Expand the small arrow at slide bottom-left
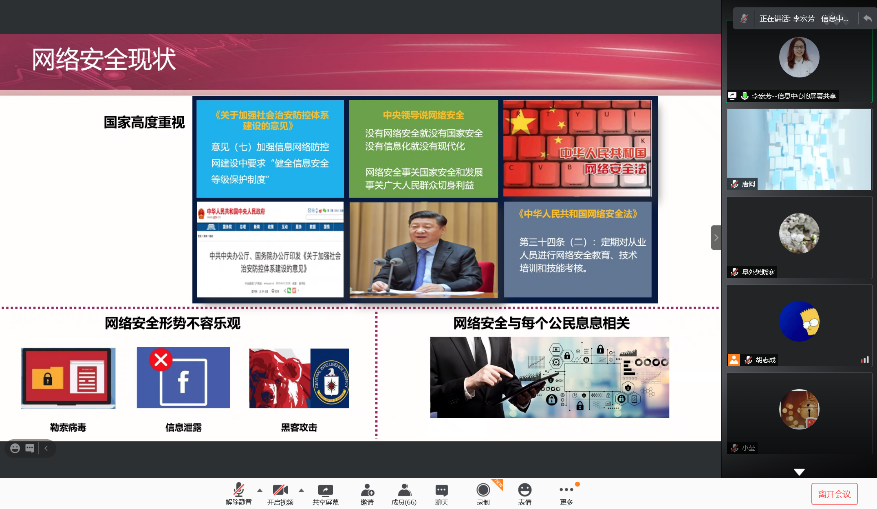 click(x=45, y=448)
